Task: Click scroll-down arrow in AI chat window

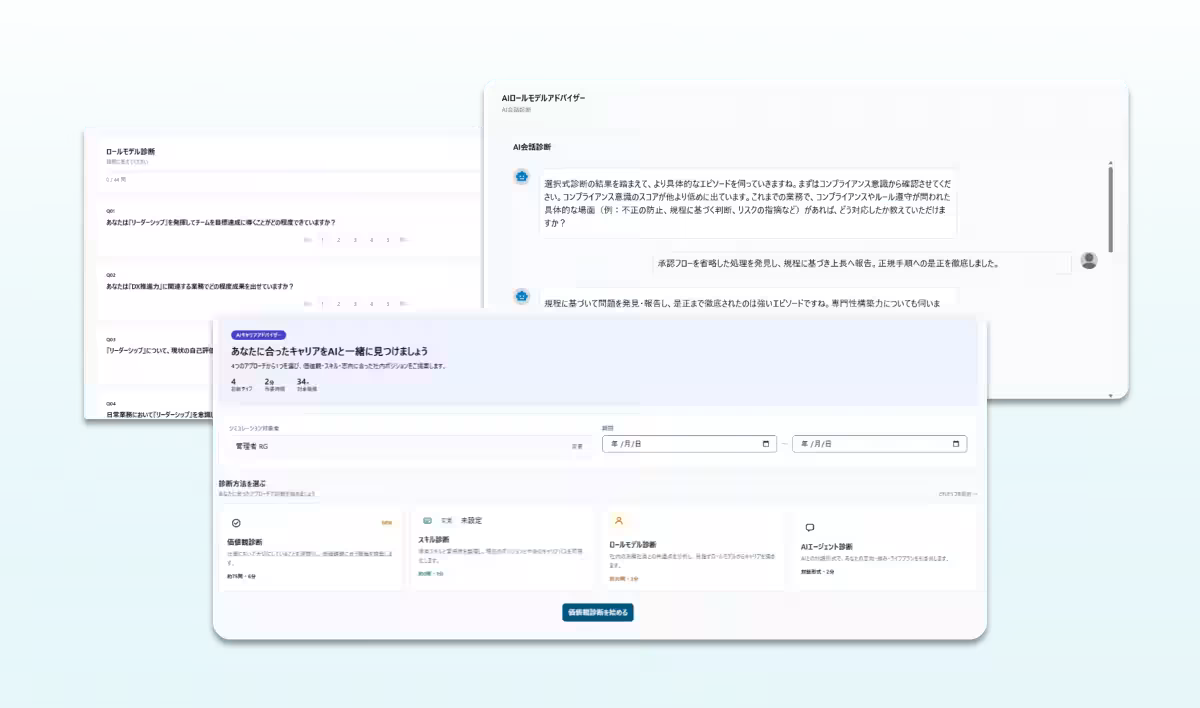Action: [x=1110, y=395]
